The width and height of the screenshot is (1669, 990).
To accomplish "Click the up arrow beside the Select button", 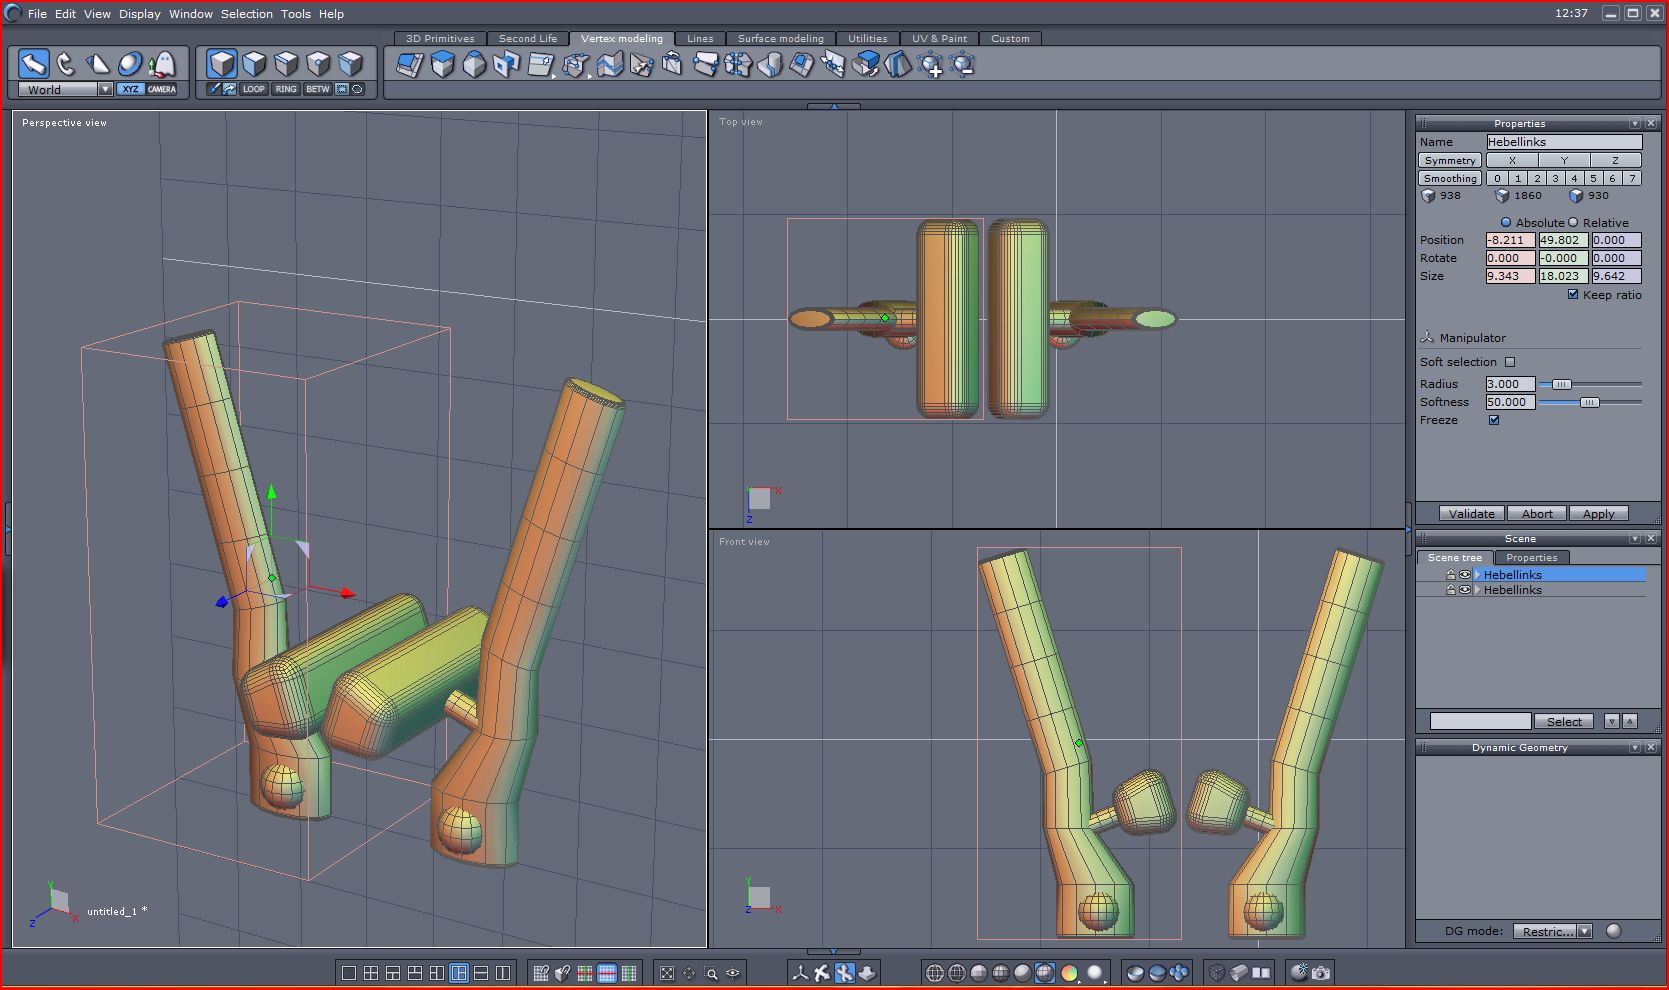I will [1630, 721].
